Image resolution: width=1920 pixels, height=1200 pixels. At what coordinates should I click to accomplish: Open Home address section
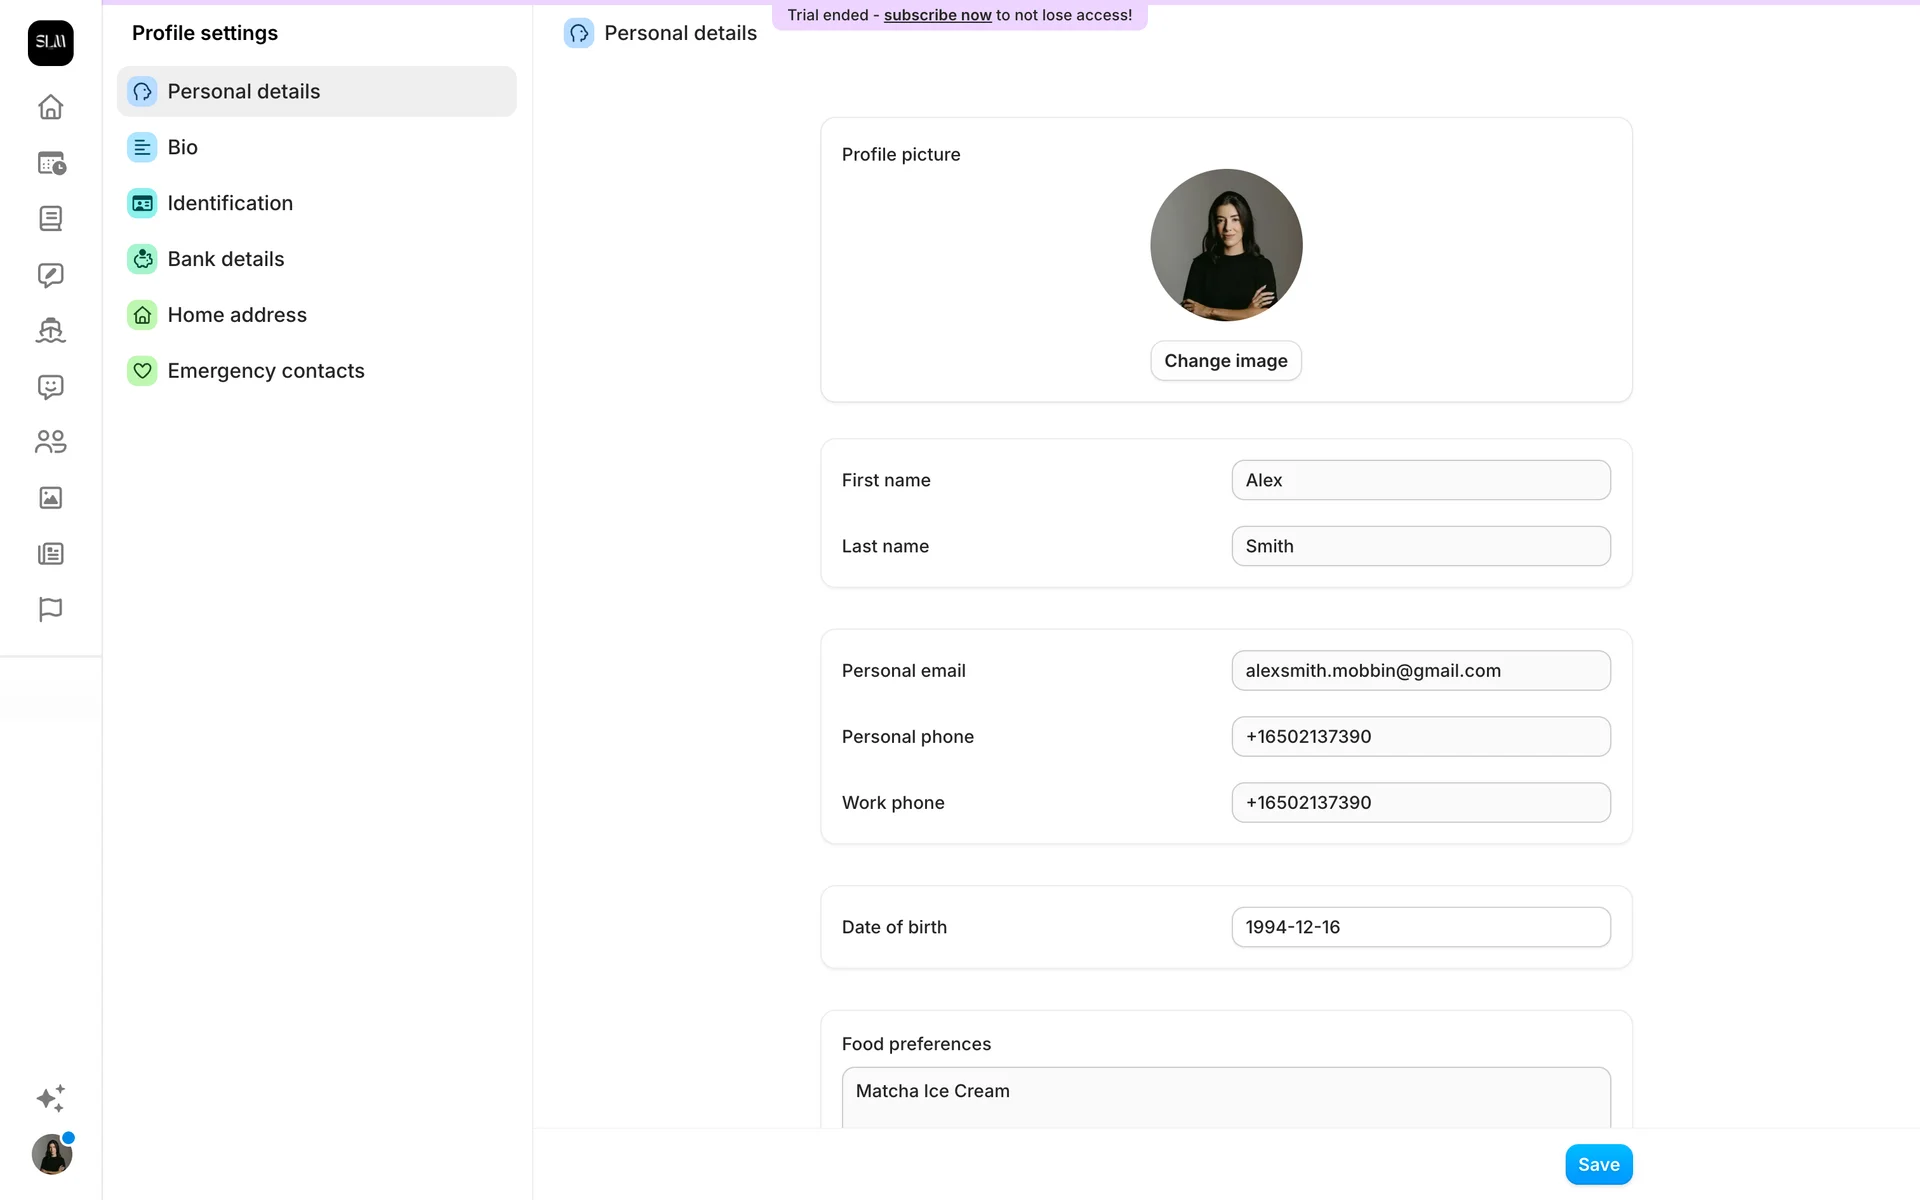tap(237, 315)
